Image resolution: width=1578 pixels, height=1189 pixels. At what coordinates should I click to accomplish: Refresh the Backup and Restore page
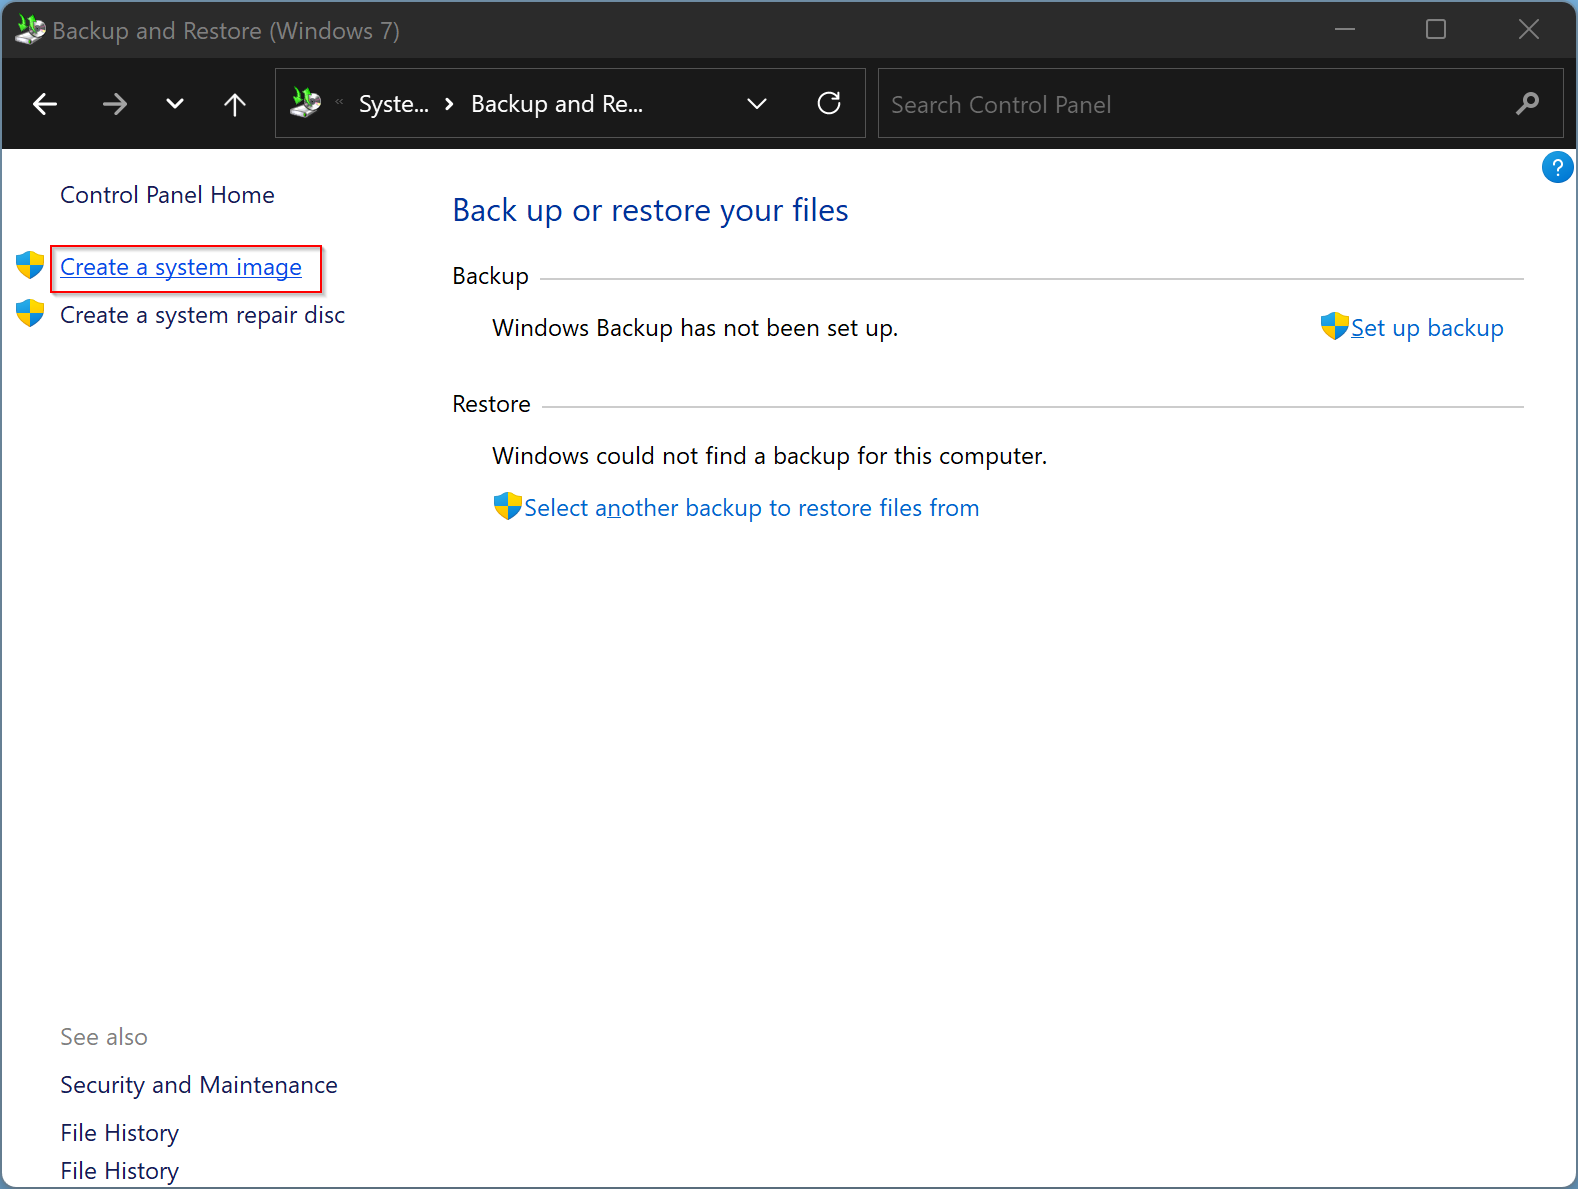[829, 103]
